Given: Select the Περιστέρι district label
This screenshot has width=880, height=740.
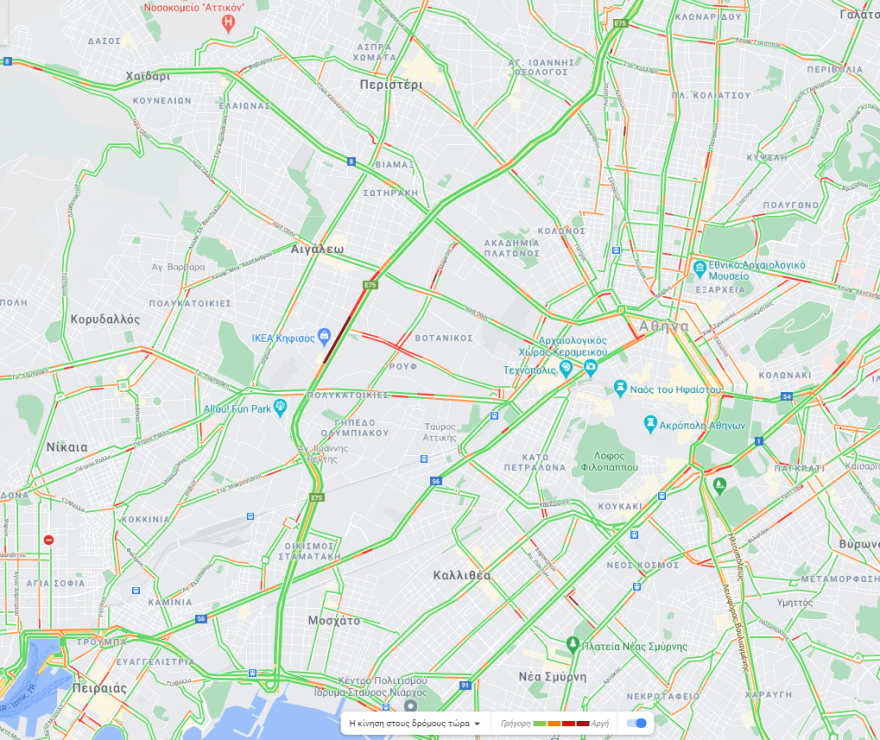Looking at the screenshot, I should (391, 85).
